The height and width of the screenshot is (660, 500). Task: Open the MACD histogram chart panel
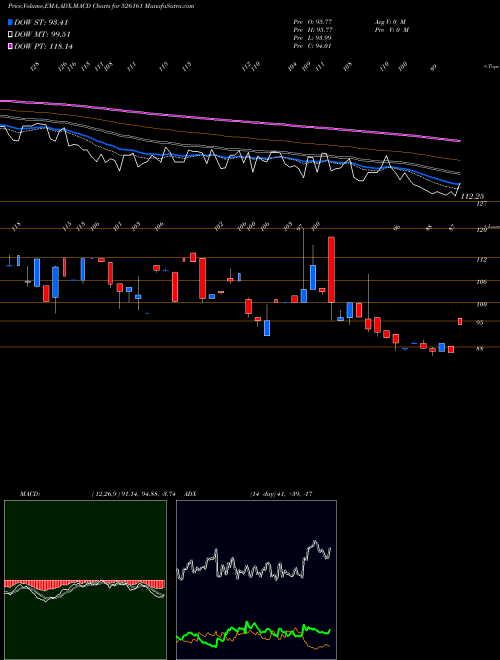[x=85, y=580]
